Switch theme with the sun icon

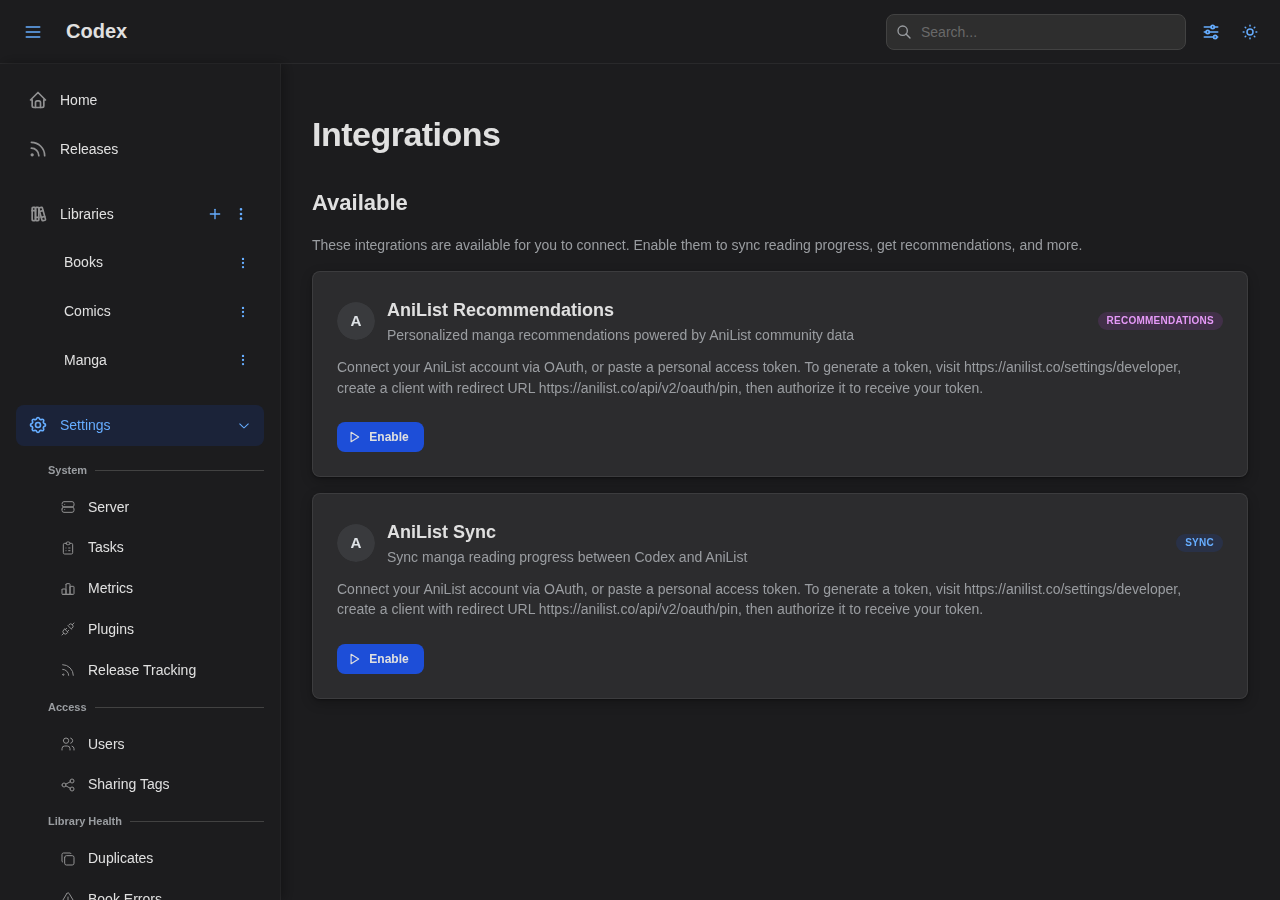(x=1250, y=32)
